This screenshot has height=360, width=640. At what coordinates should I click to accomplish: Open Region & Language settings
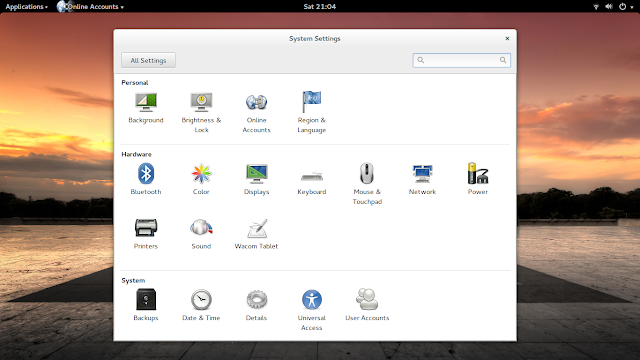click(311, 113)
